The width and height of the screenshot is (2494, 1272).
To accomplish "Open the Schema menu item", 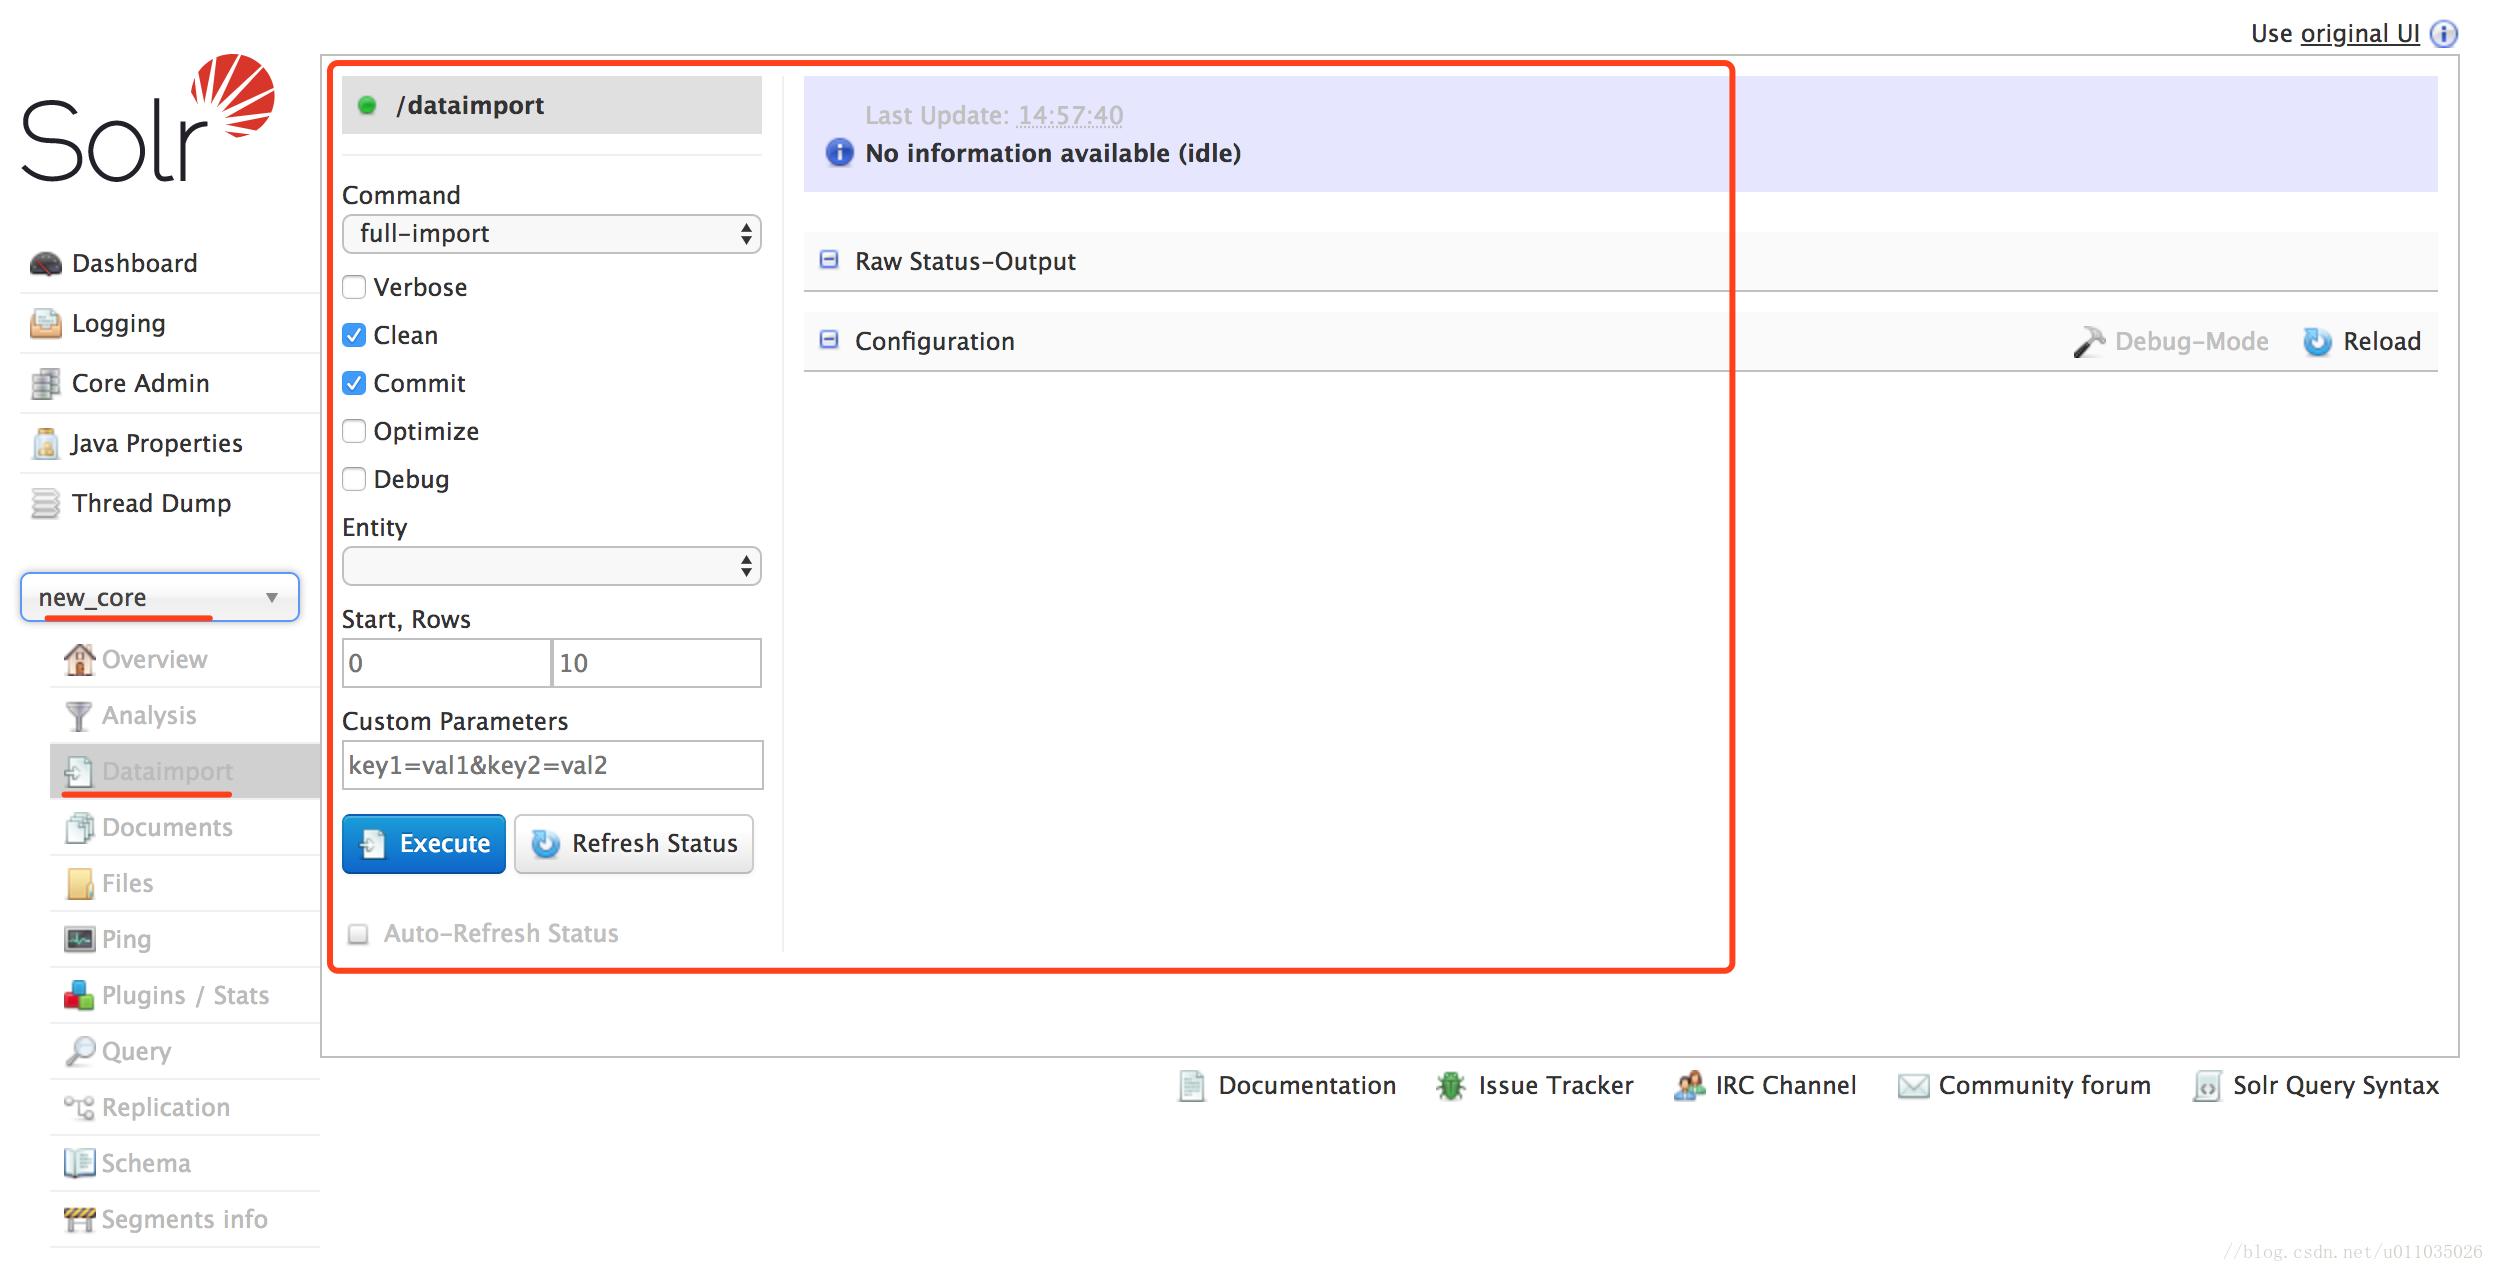I will pyautogui.click(x=146, y=1163).
